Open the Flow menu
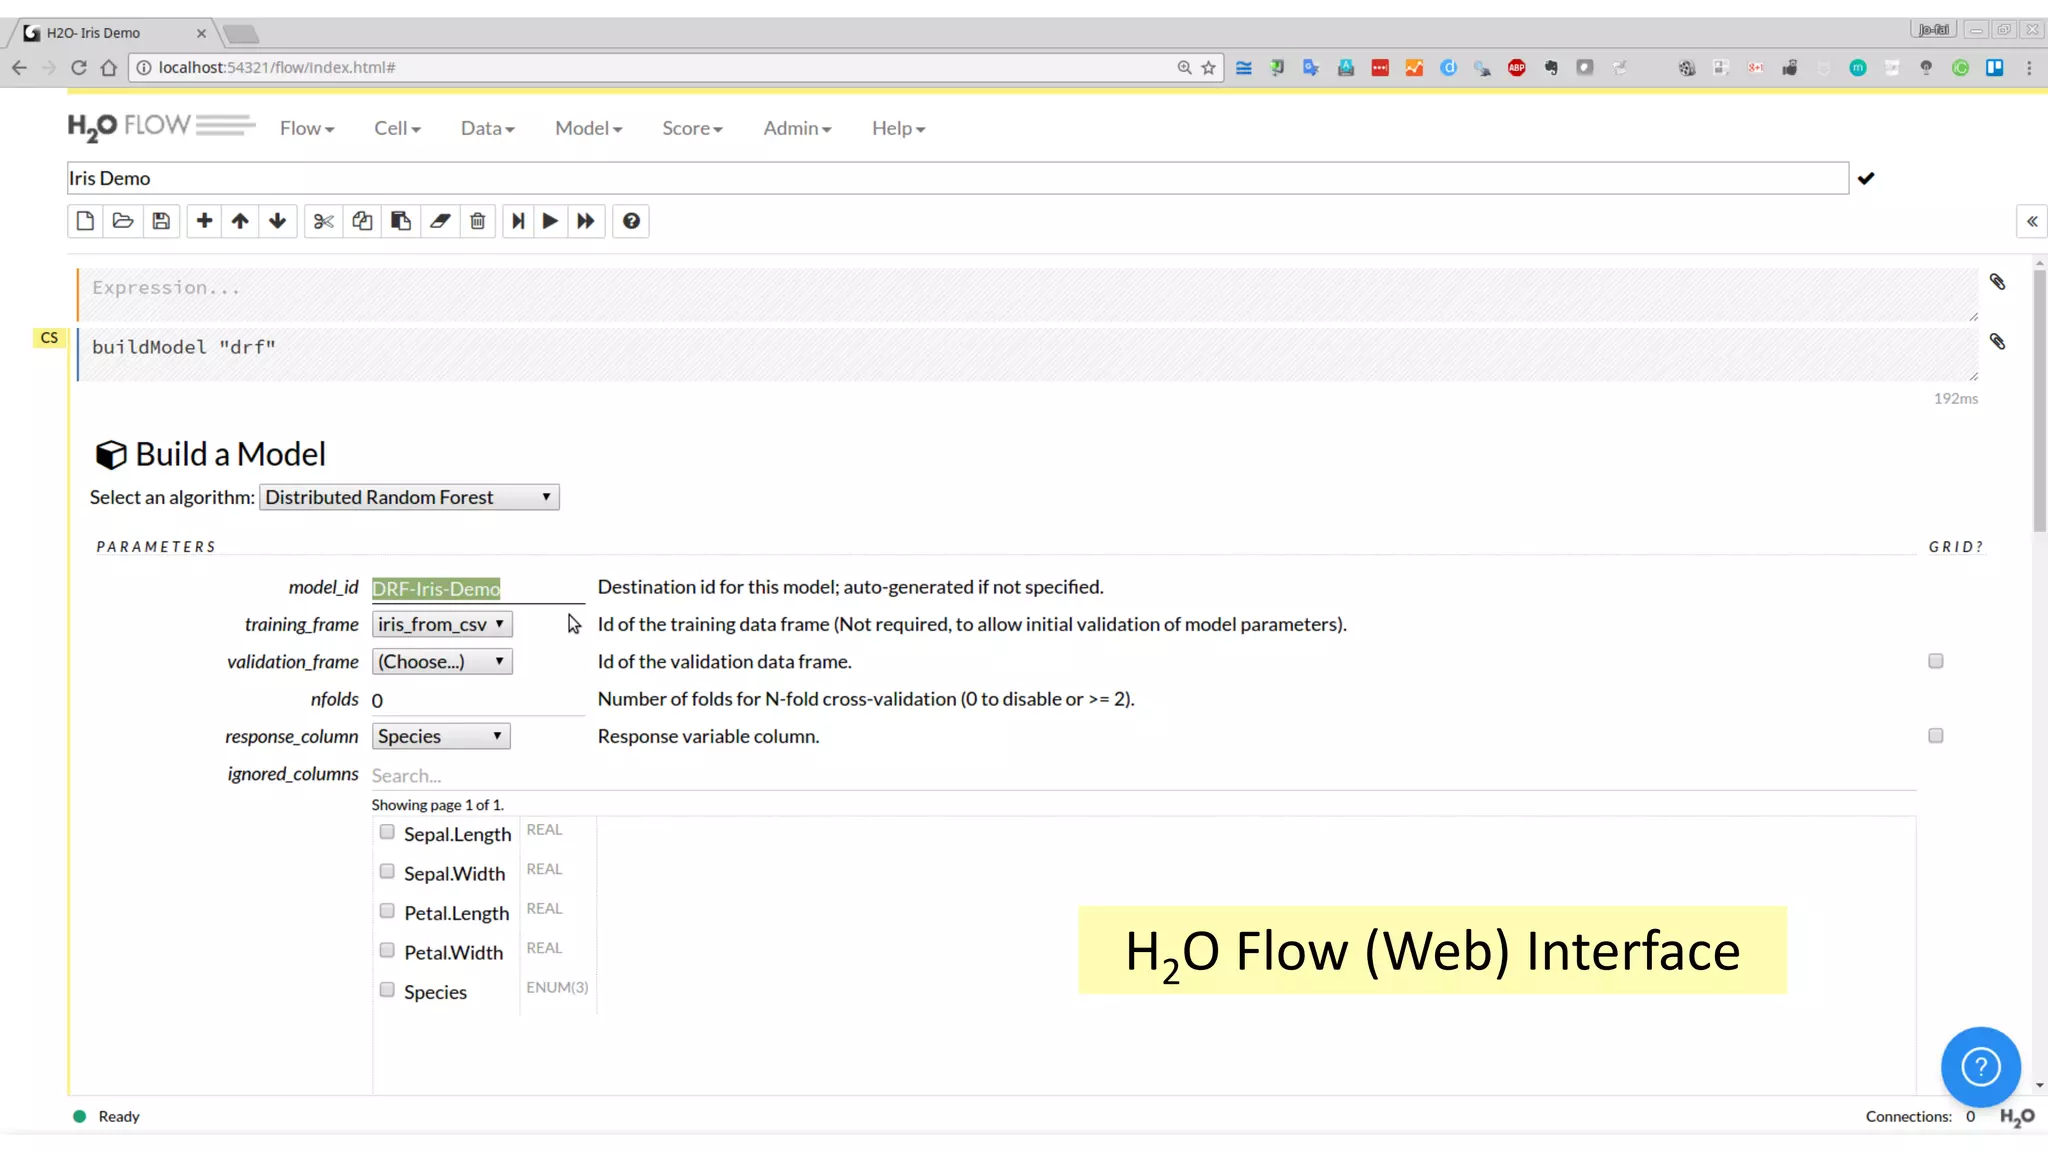This screenshot has width=2048, height=1152. (307, 128)
